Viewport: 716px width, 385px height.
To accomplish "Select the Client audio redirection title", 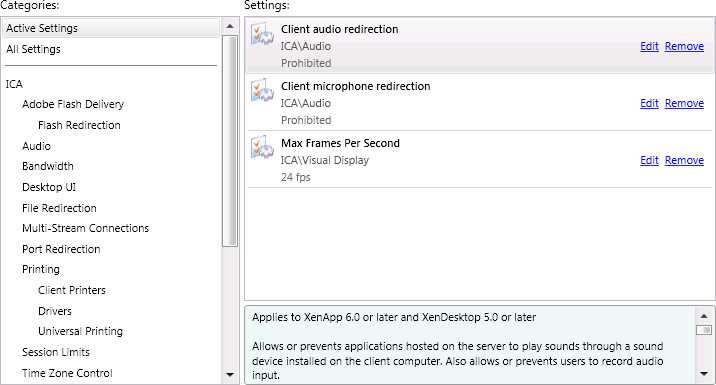I will (339, 29).
